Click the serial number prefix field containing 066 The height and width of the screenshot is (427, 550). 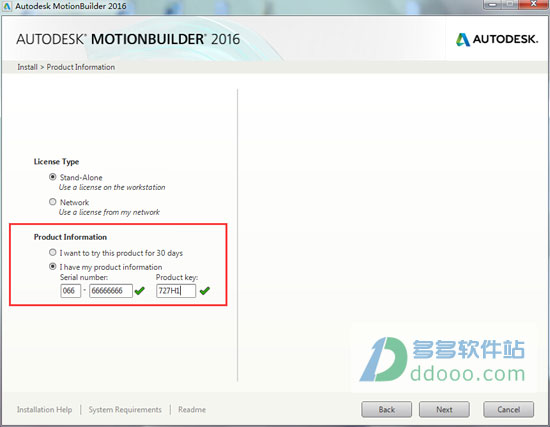pos(71,291)
